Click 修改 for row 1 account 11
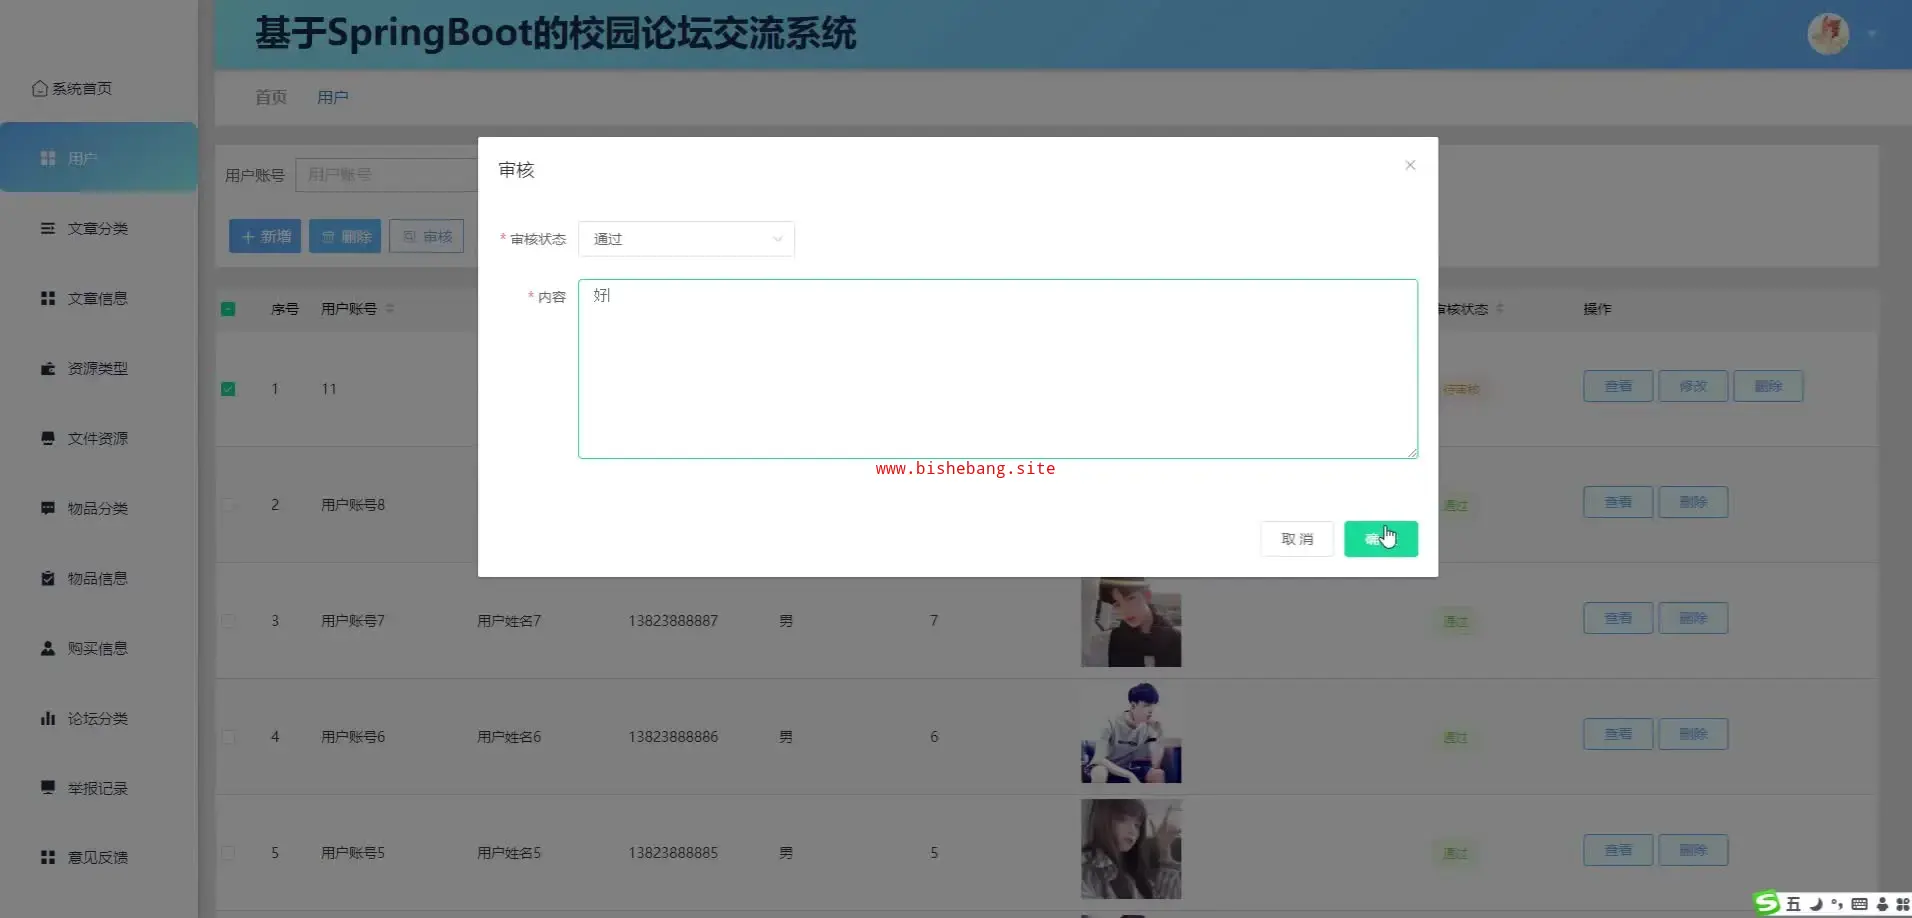Image resolution: width=1912 pixels, height=918 pixels. coord(1693,386)
